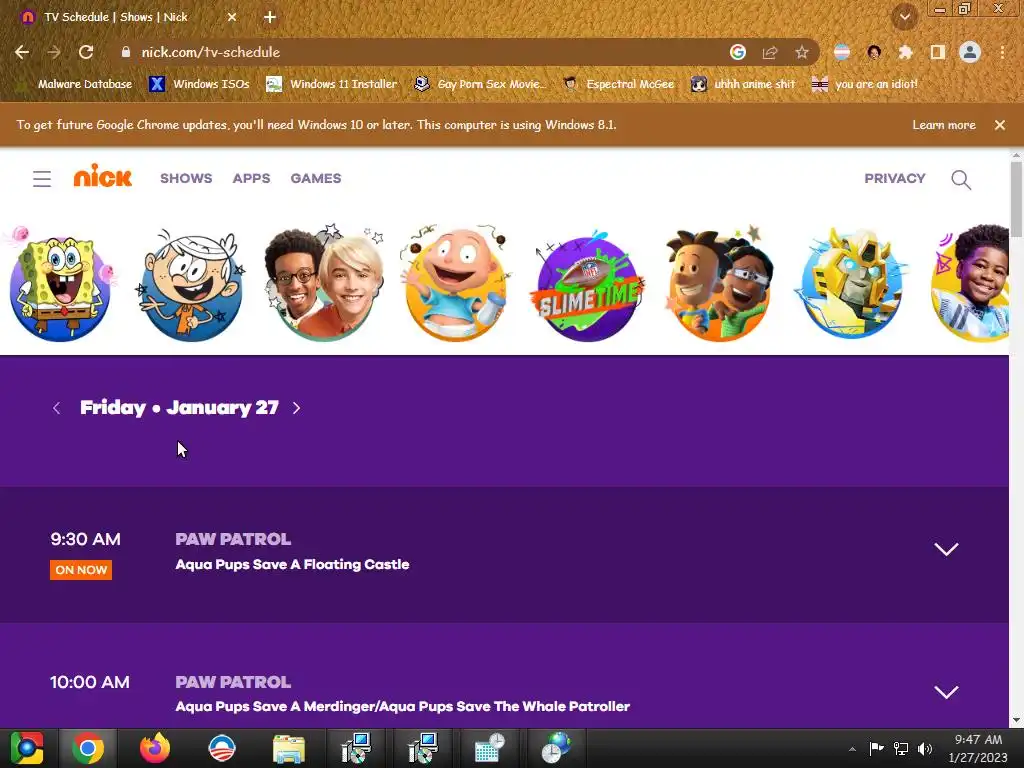1024x768 pixels.
Task: Open Chrome from the taskbar
Action: point(88,748)
